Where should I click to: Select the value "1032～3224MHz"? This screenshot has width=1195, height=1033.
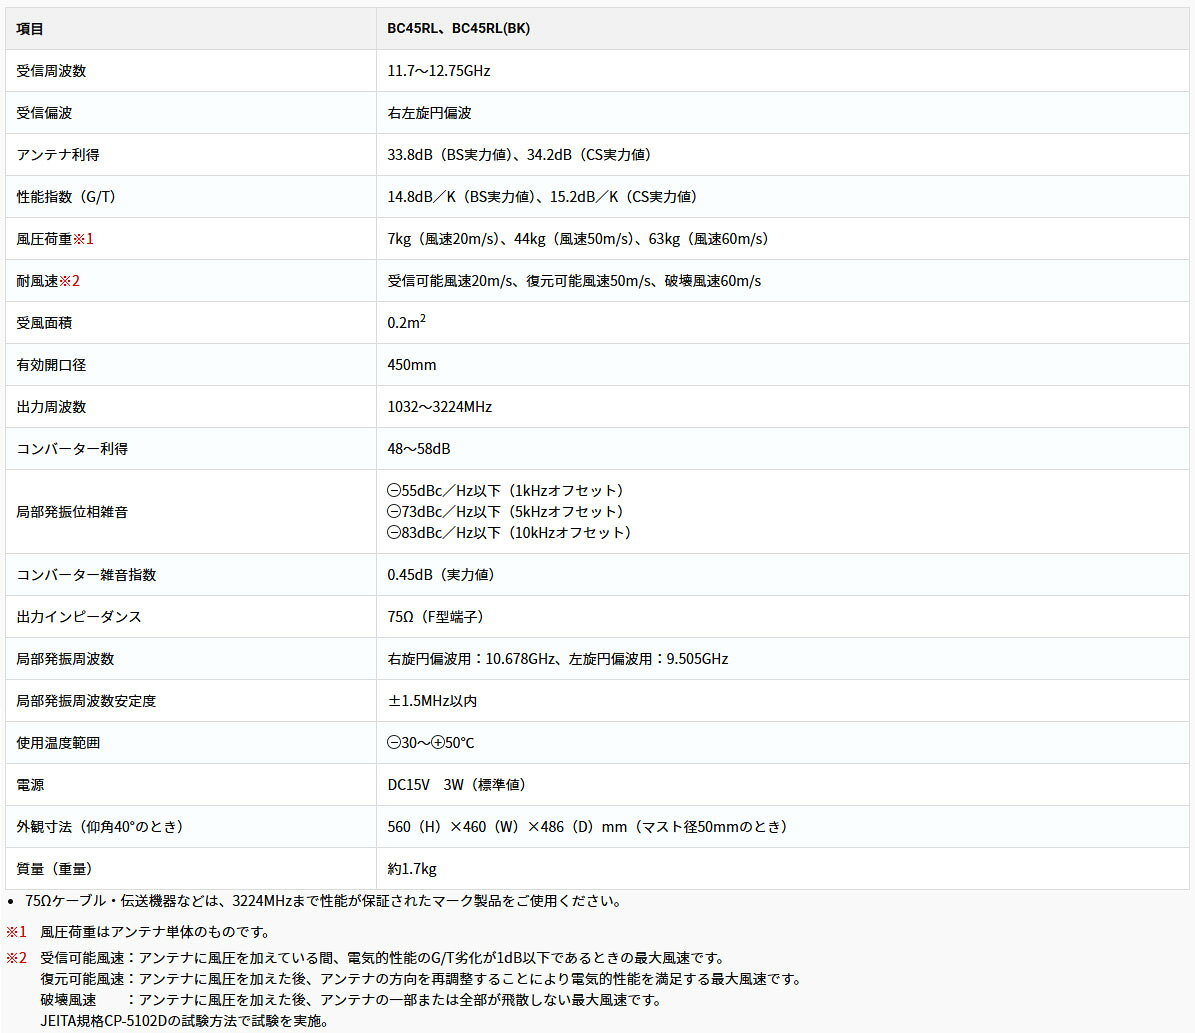(440, 406)
